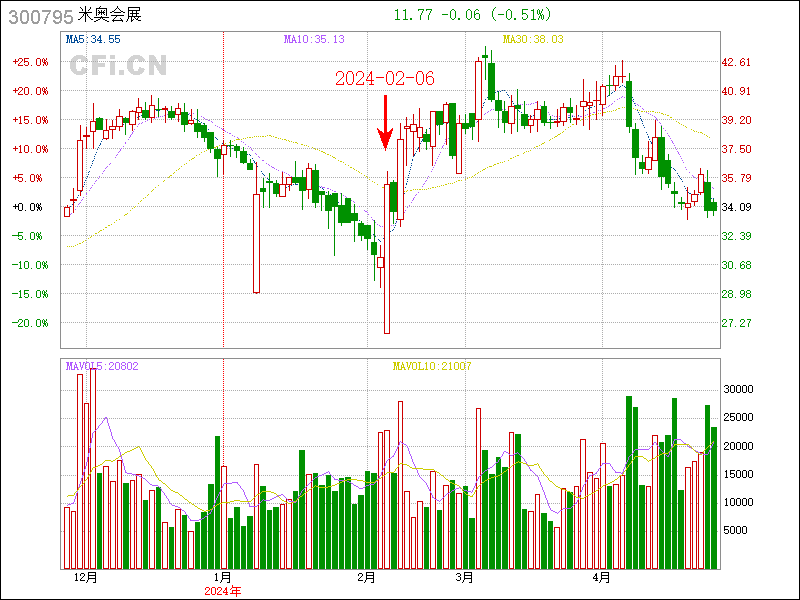Click the CFi.CN watermark logo
The height and width of the screenshot is (600, 800).
[117, 66]
